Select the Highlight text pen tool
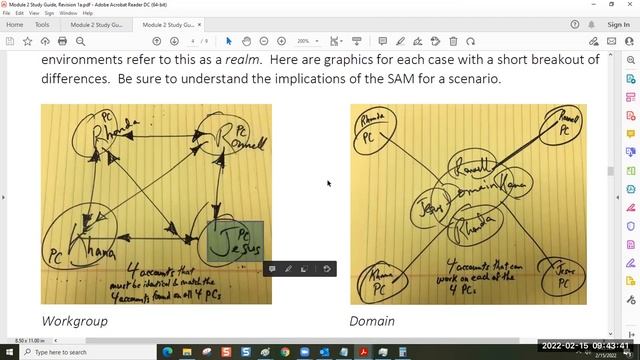This screenshot has height=360, width=640. click(400, 41)
